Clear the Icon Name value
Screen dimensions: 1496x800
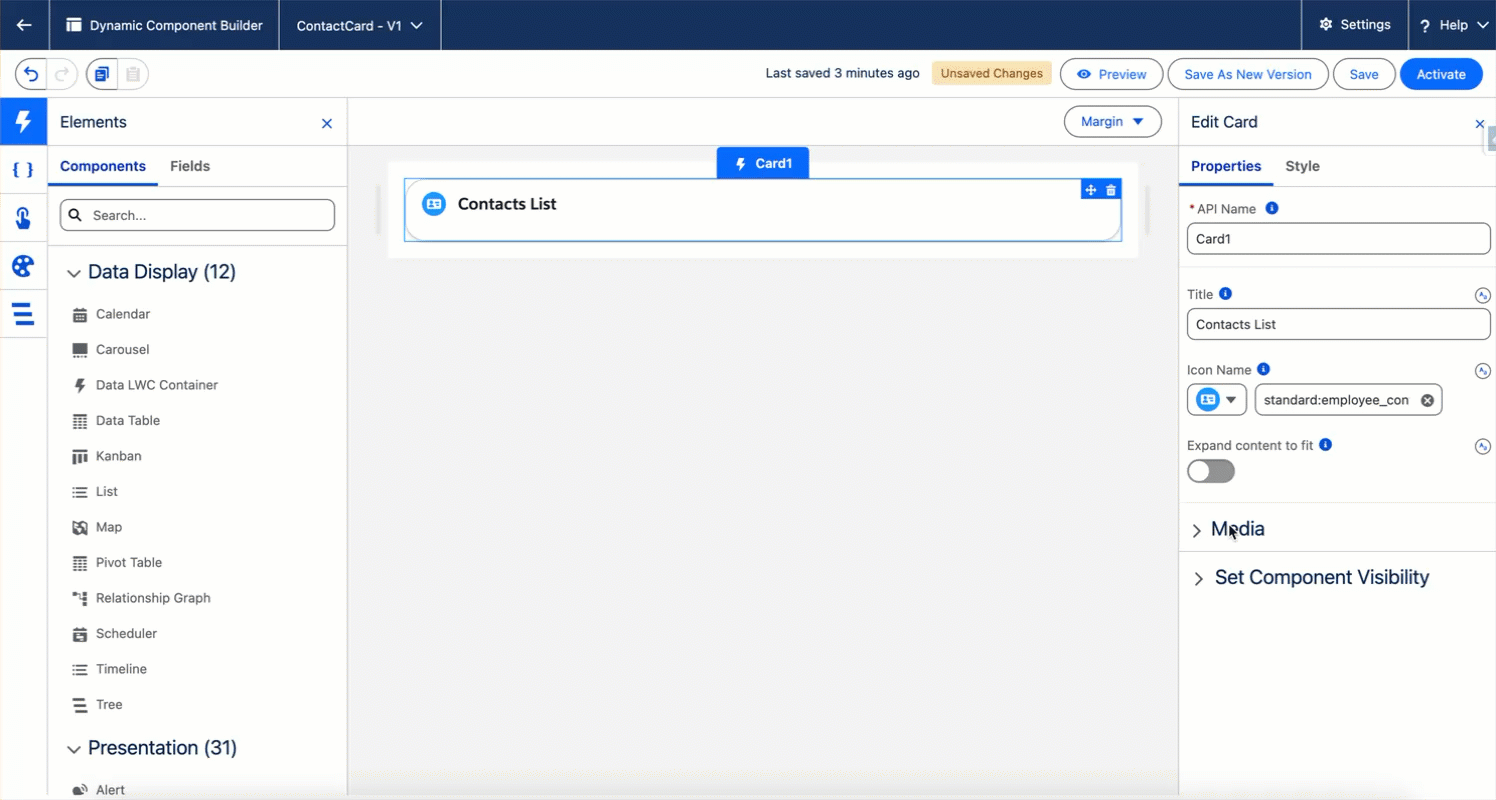point(1427,400)
